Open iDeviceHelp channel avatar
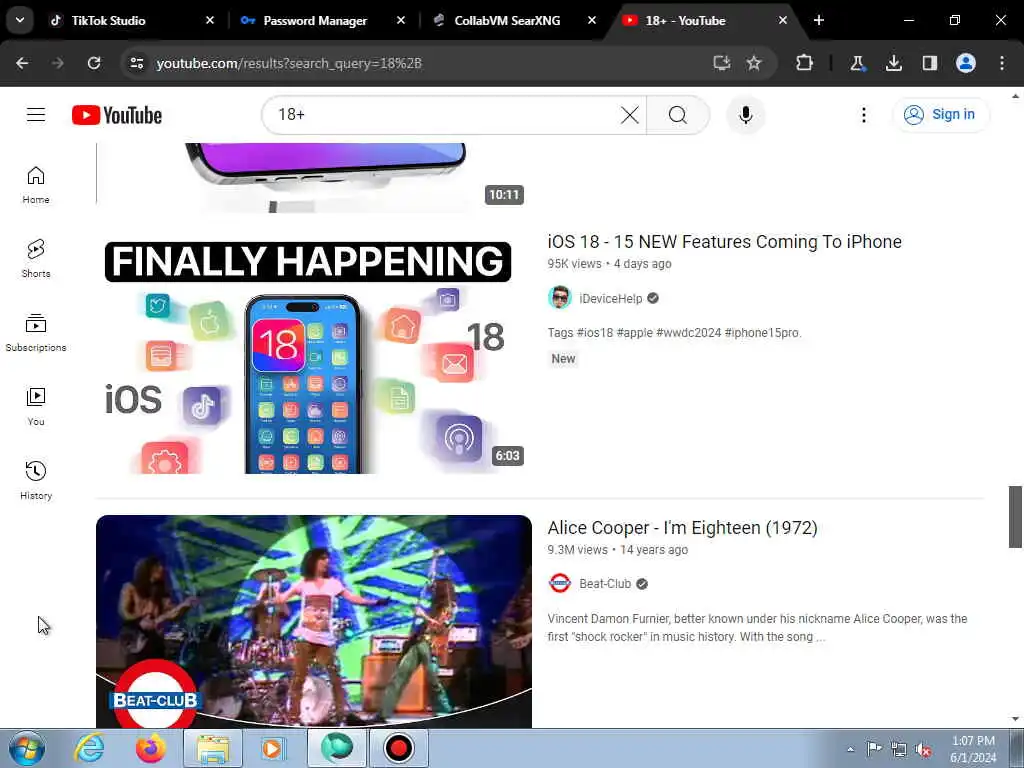The height and width of the screenshot is (768, 1024). point(560,298)
